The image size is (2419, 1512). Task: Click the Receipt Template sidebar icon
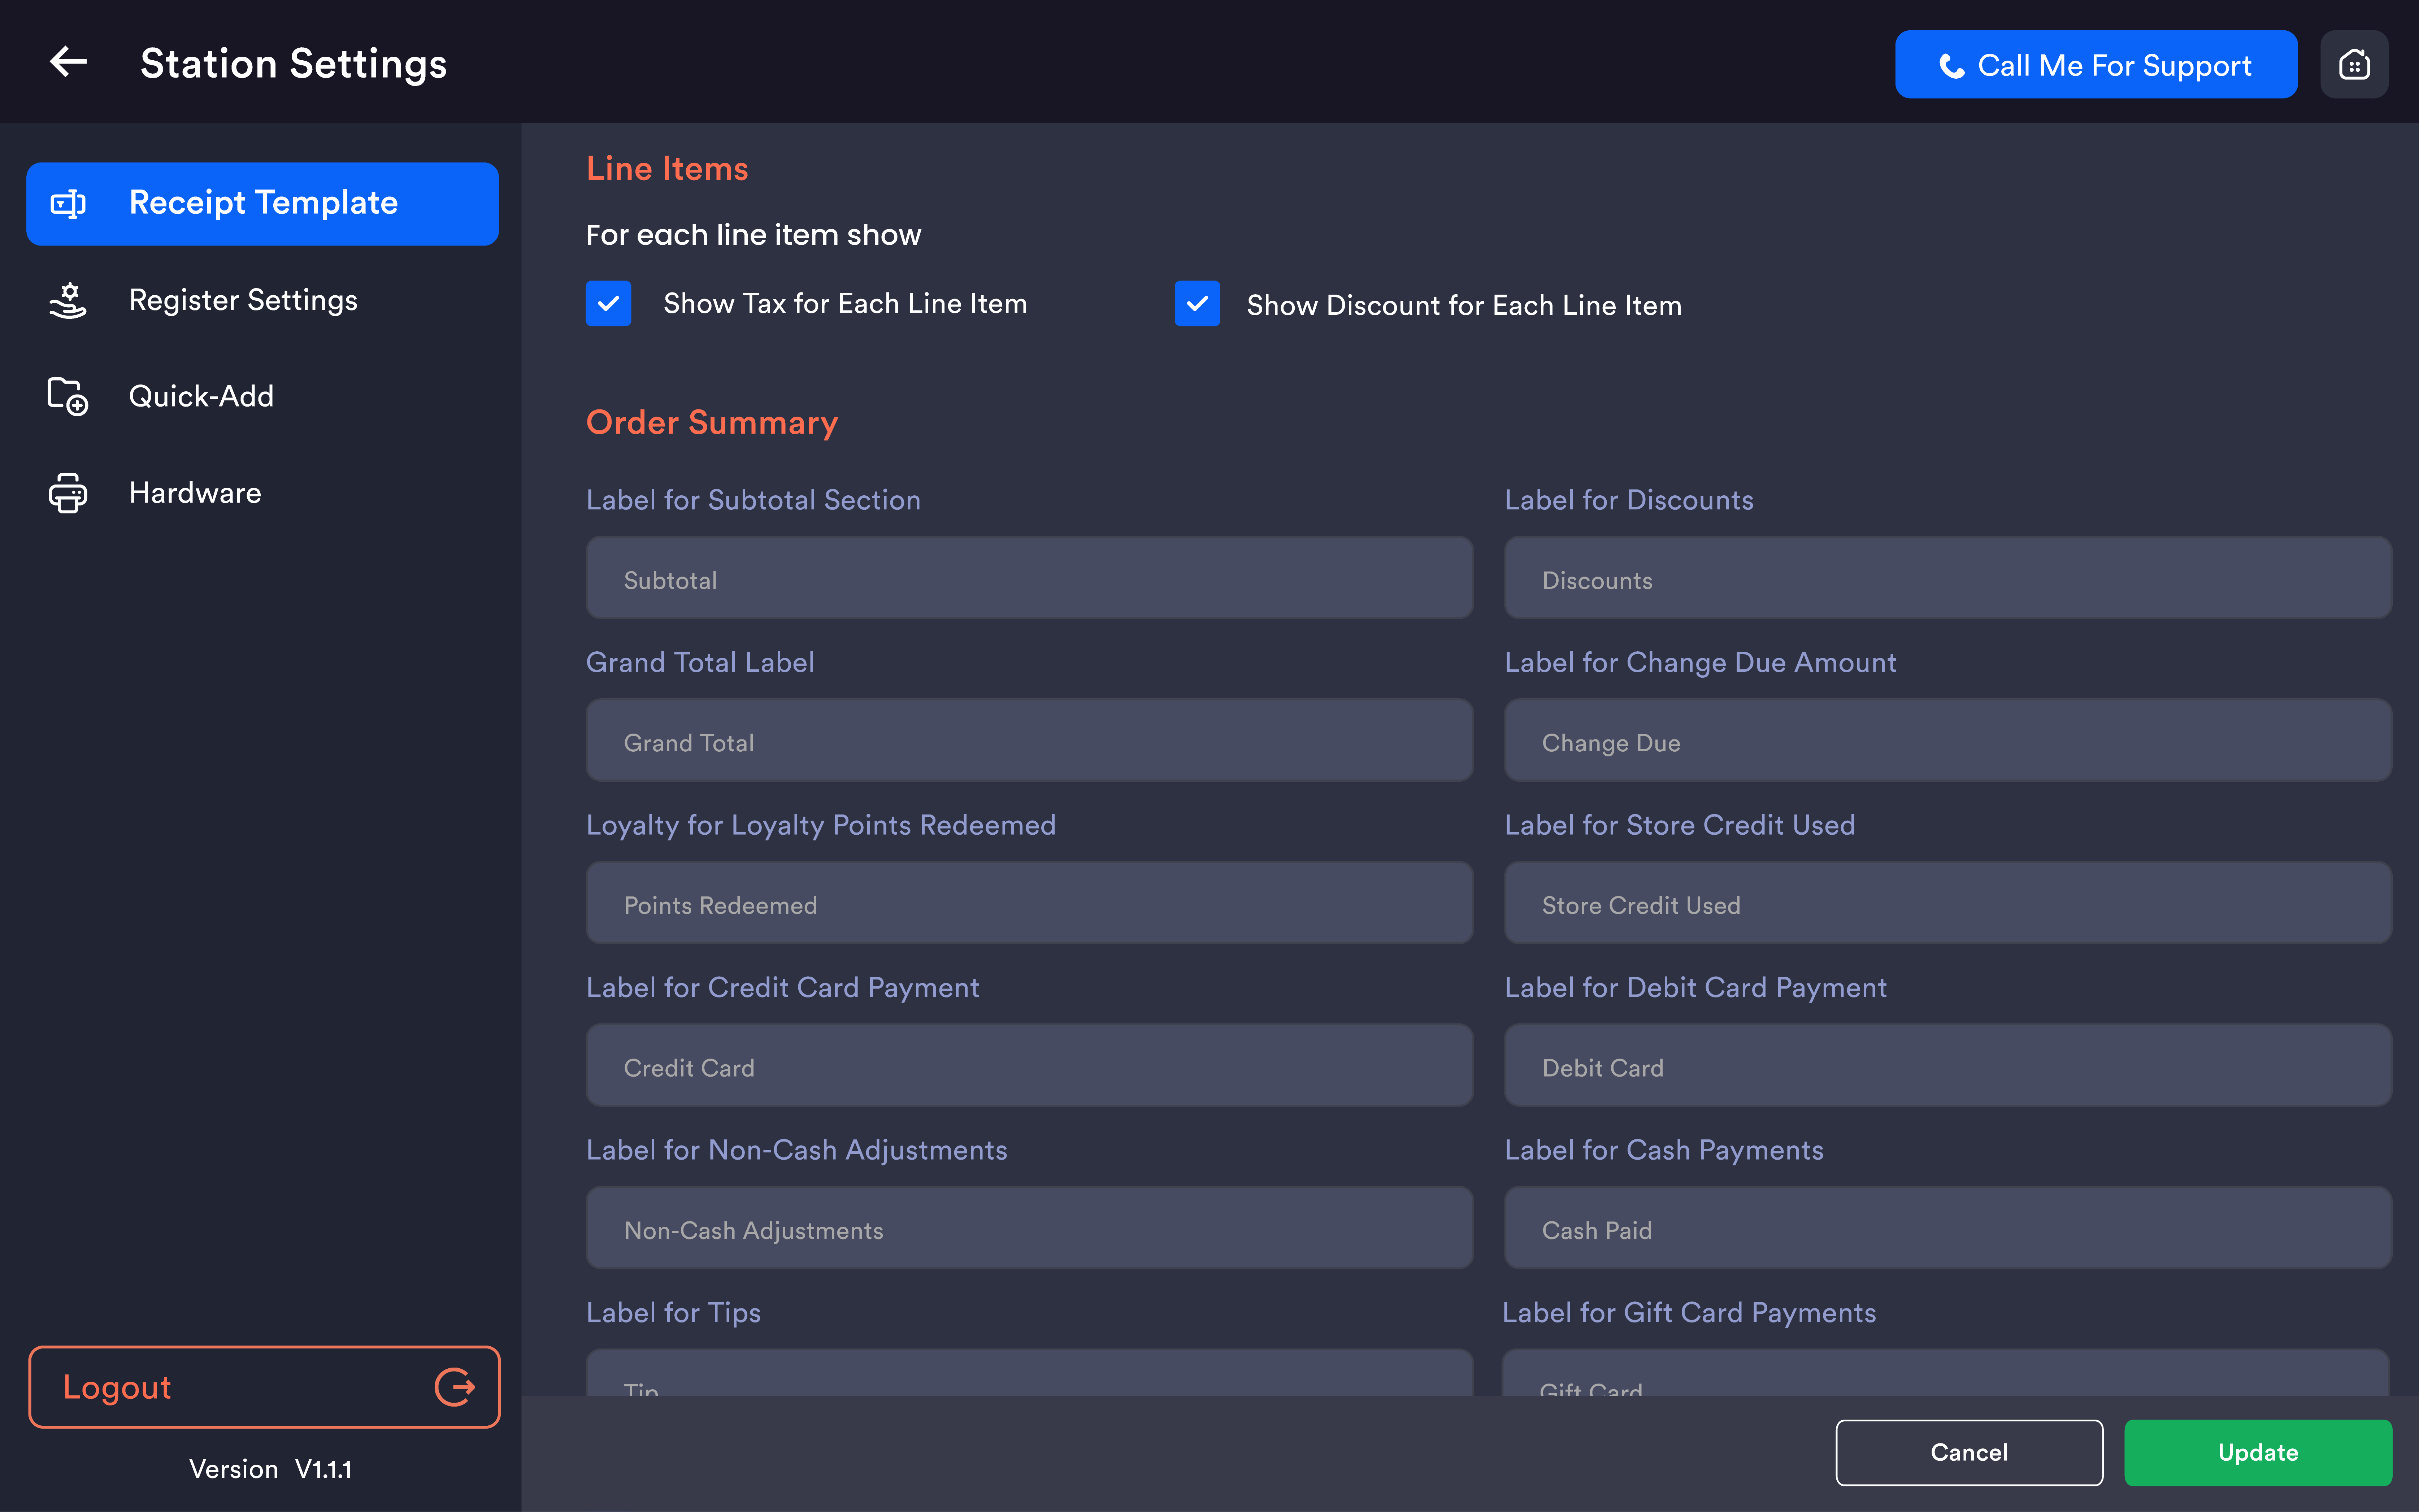[x=68, y=204]
